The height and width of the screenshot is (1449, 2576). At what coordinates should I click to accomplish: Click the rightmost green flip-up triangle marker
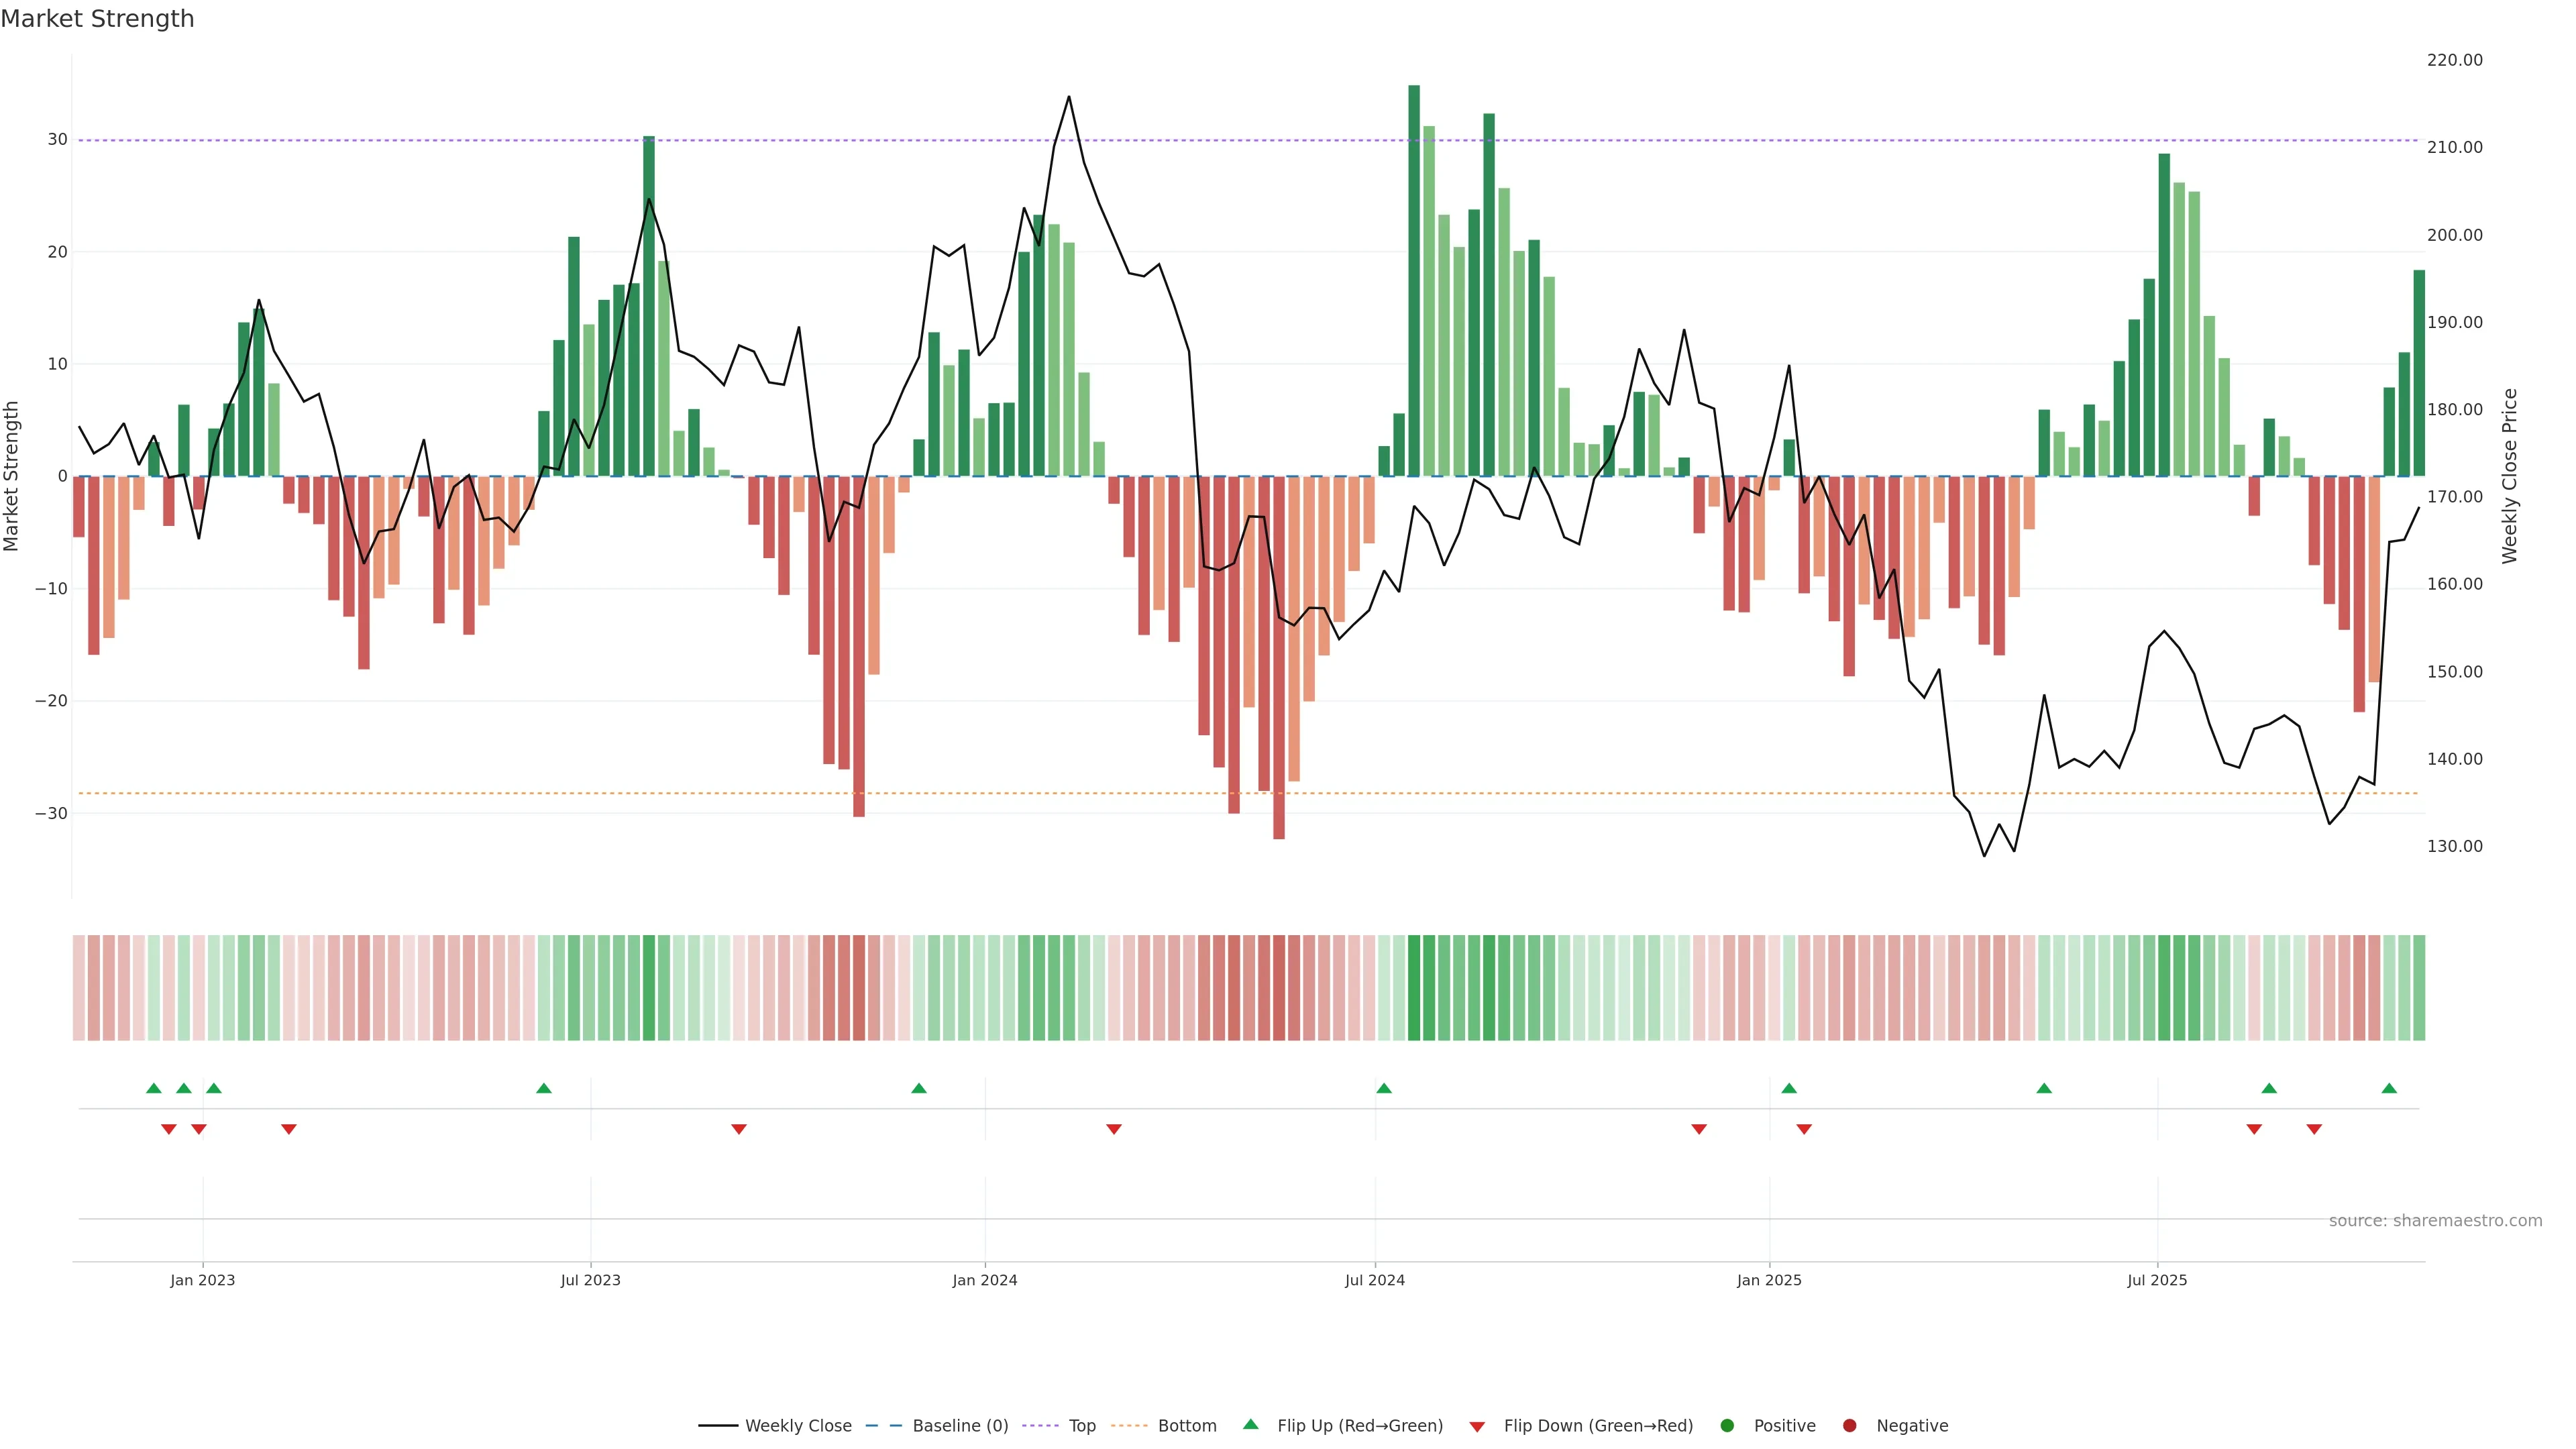pos(2389,1088)
